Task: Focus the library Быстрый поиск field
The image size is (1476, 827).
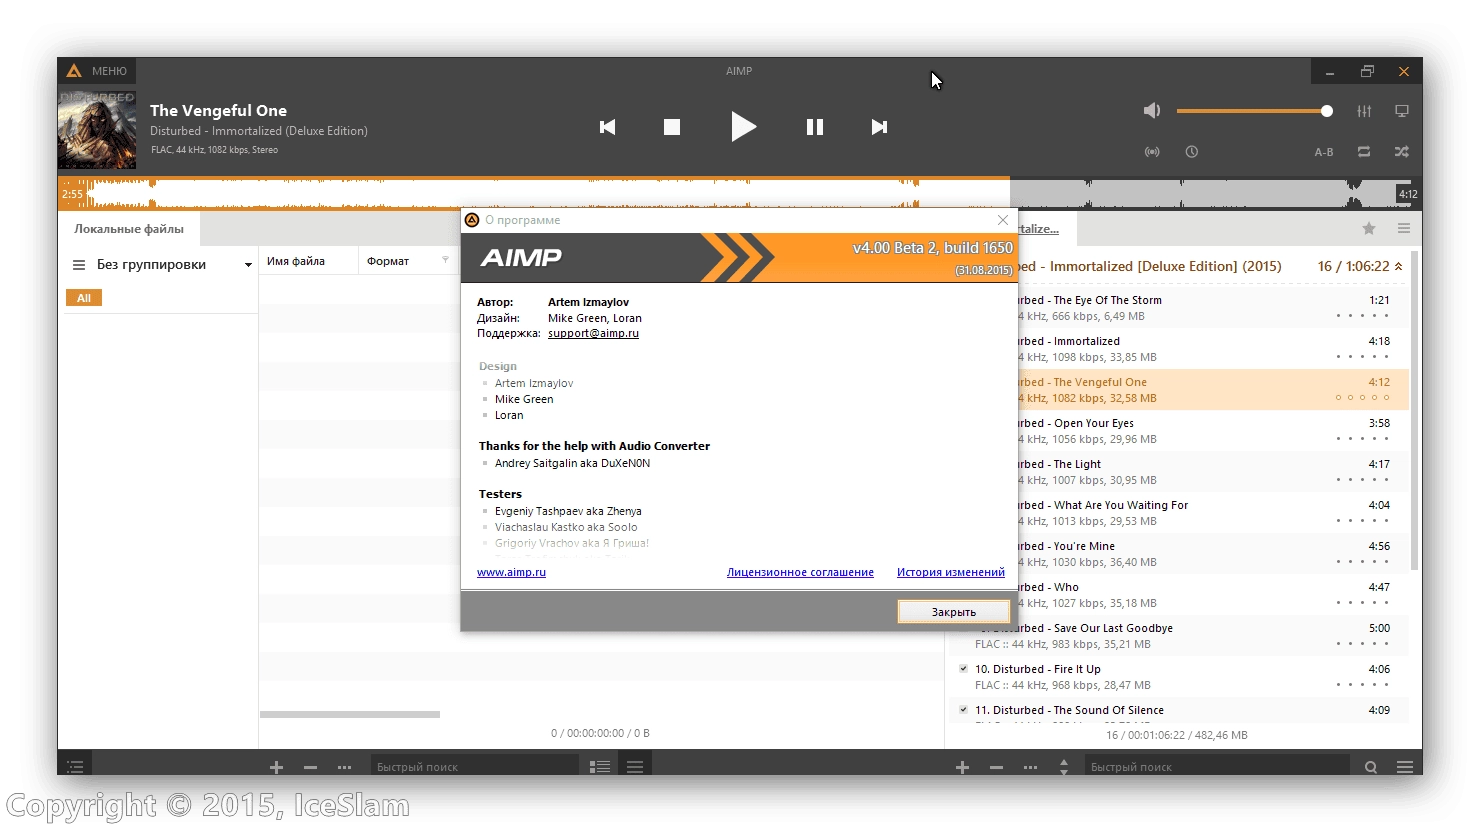Action: click(474, 767)
